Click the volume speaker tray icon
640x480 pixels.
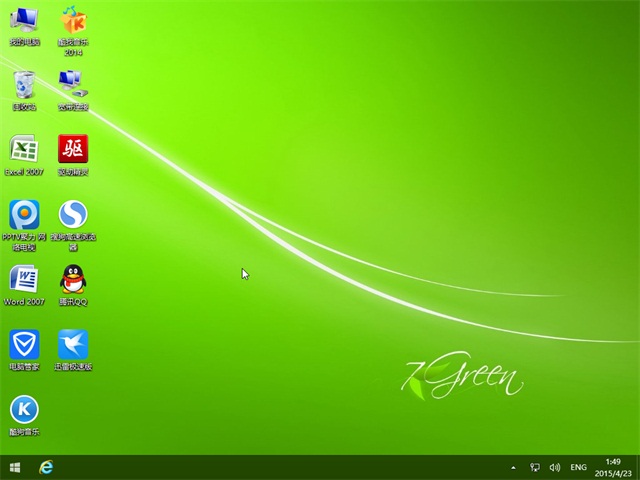pos(555,467)
